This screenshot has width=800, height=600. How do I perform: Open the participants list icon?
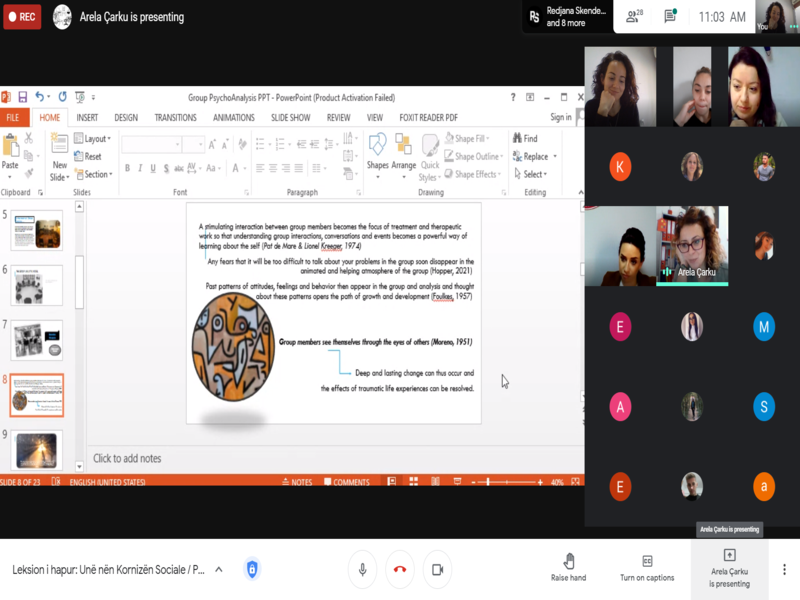tap(634, 16)
